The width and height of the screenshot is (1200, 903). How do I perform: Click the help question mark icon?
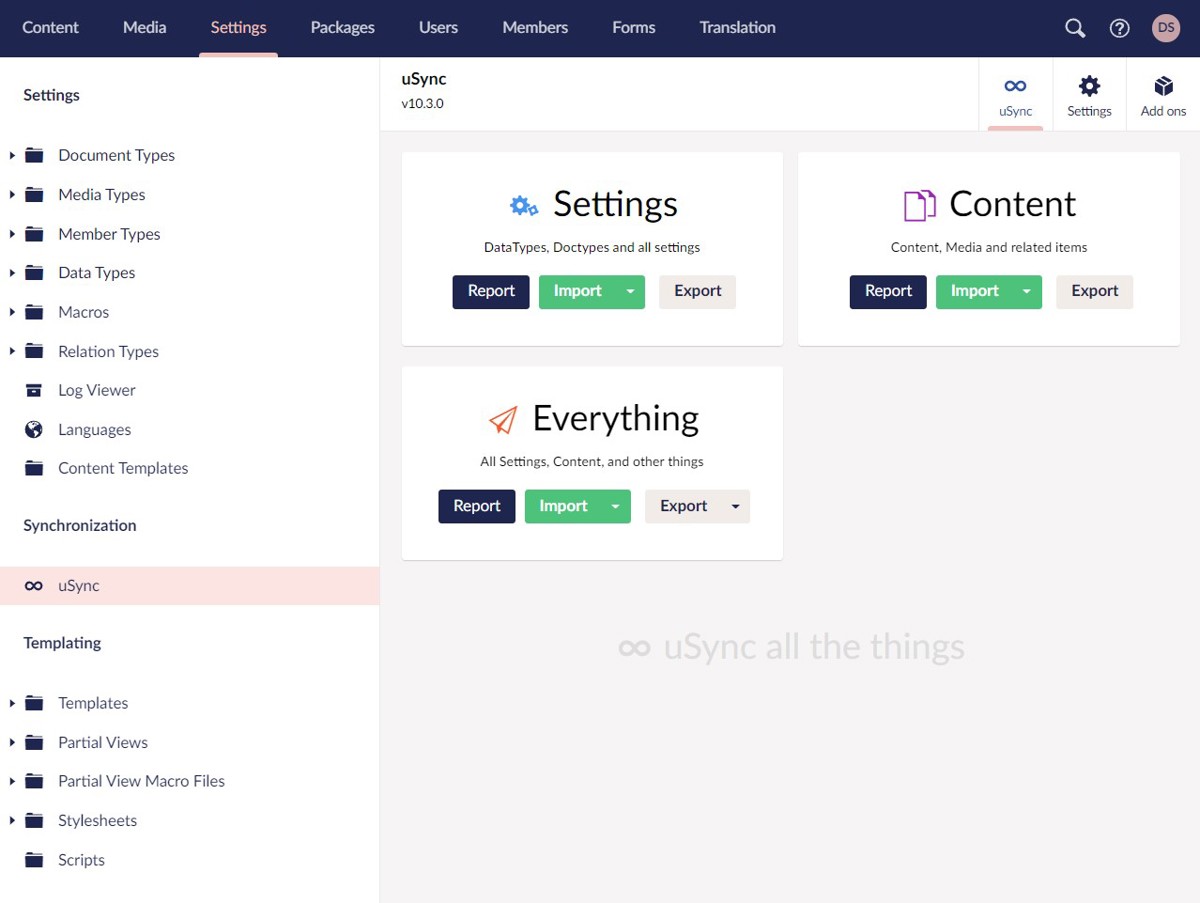point(1120,28)
